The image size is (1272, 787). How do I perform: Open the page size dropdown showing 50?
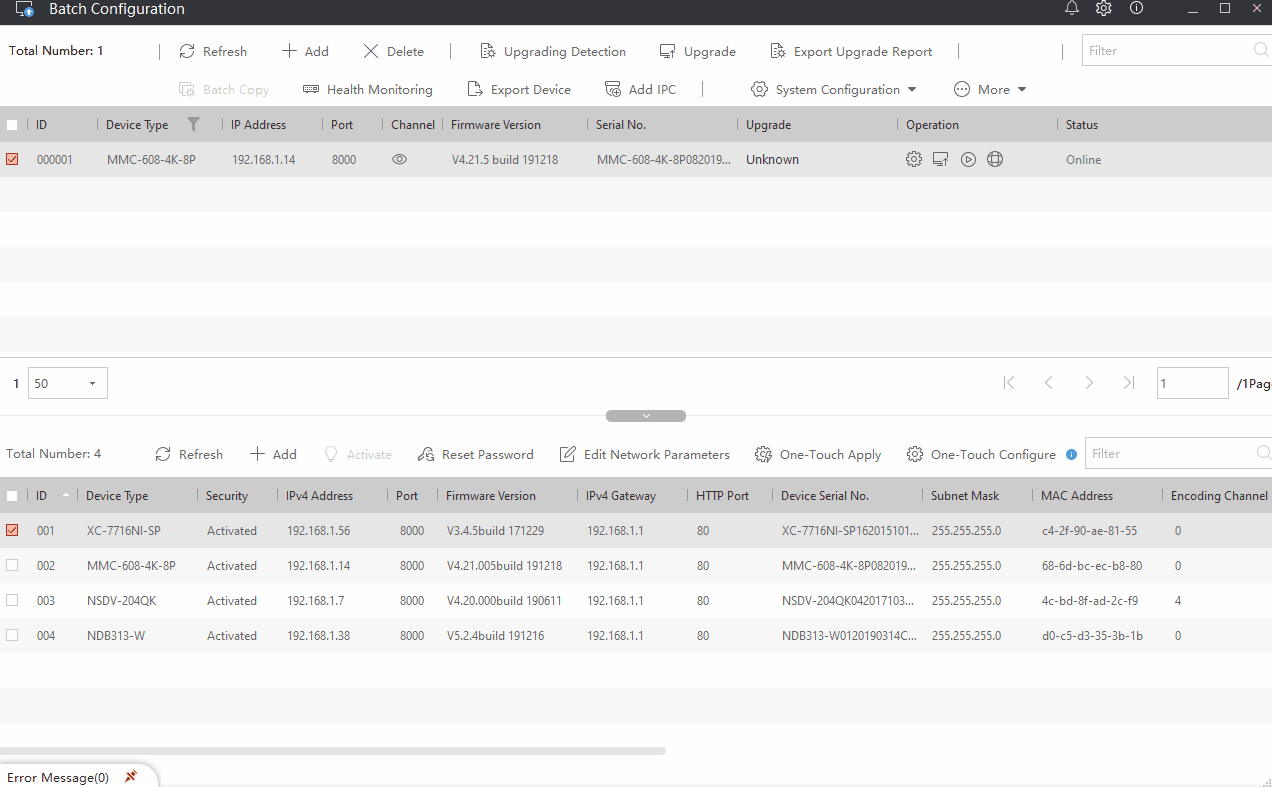click(x=68, y=383)
